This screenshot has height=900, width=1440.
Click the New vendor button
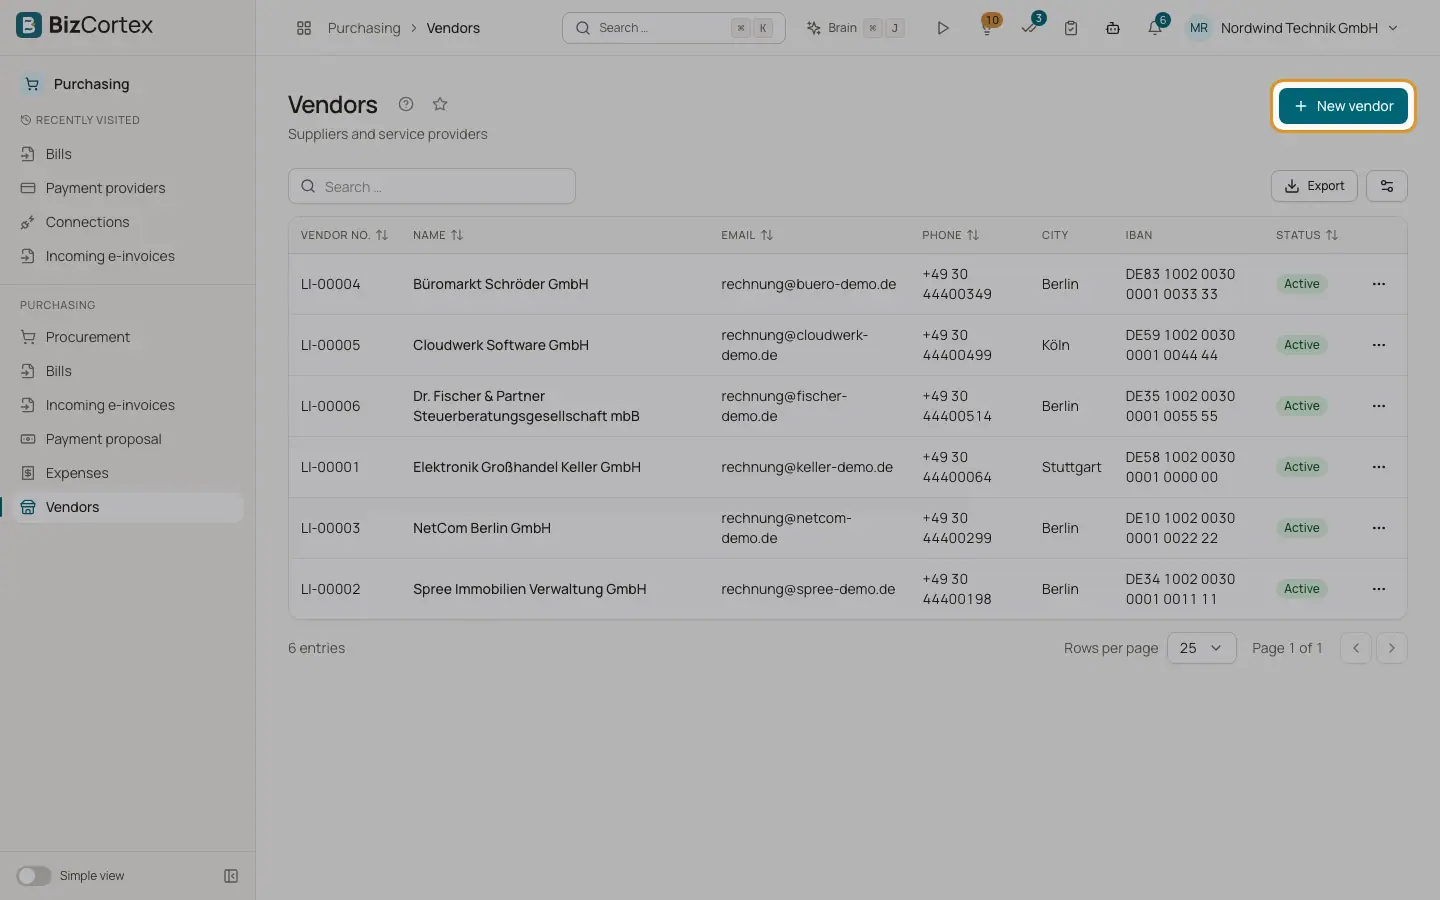pos(1343,106)
